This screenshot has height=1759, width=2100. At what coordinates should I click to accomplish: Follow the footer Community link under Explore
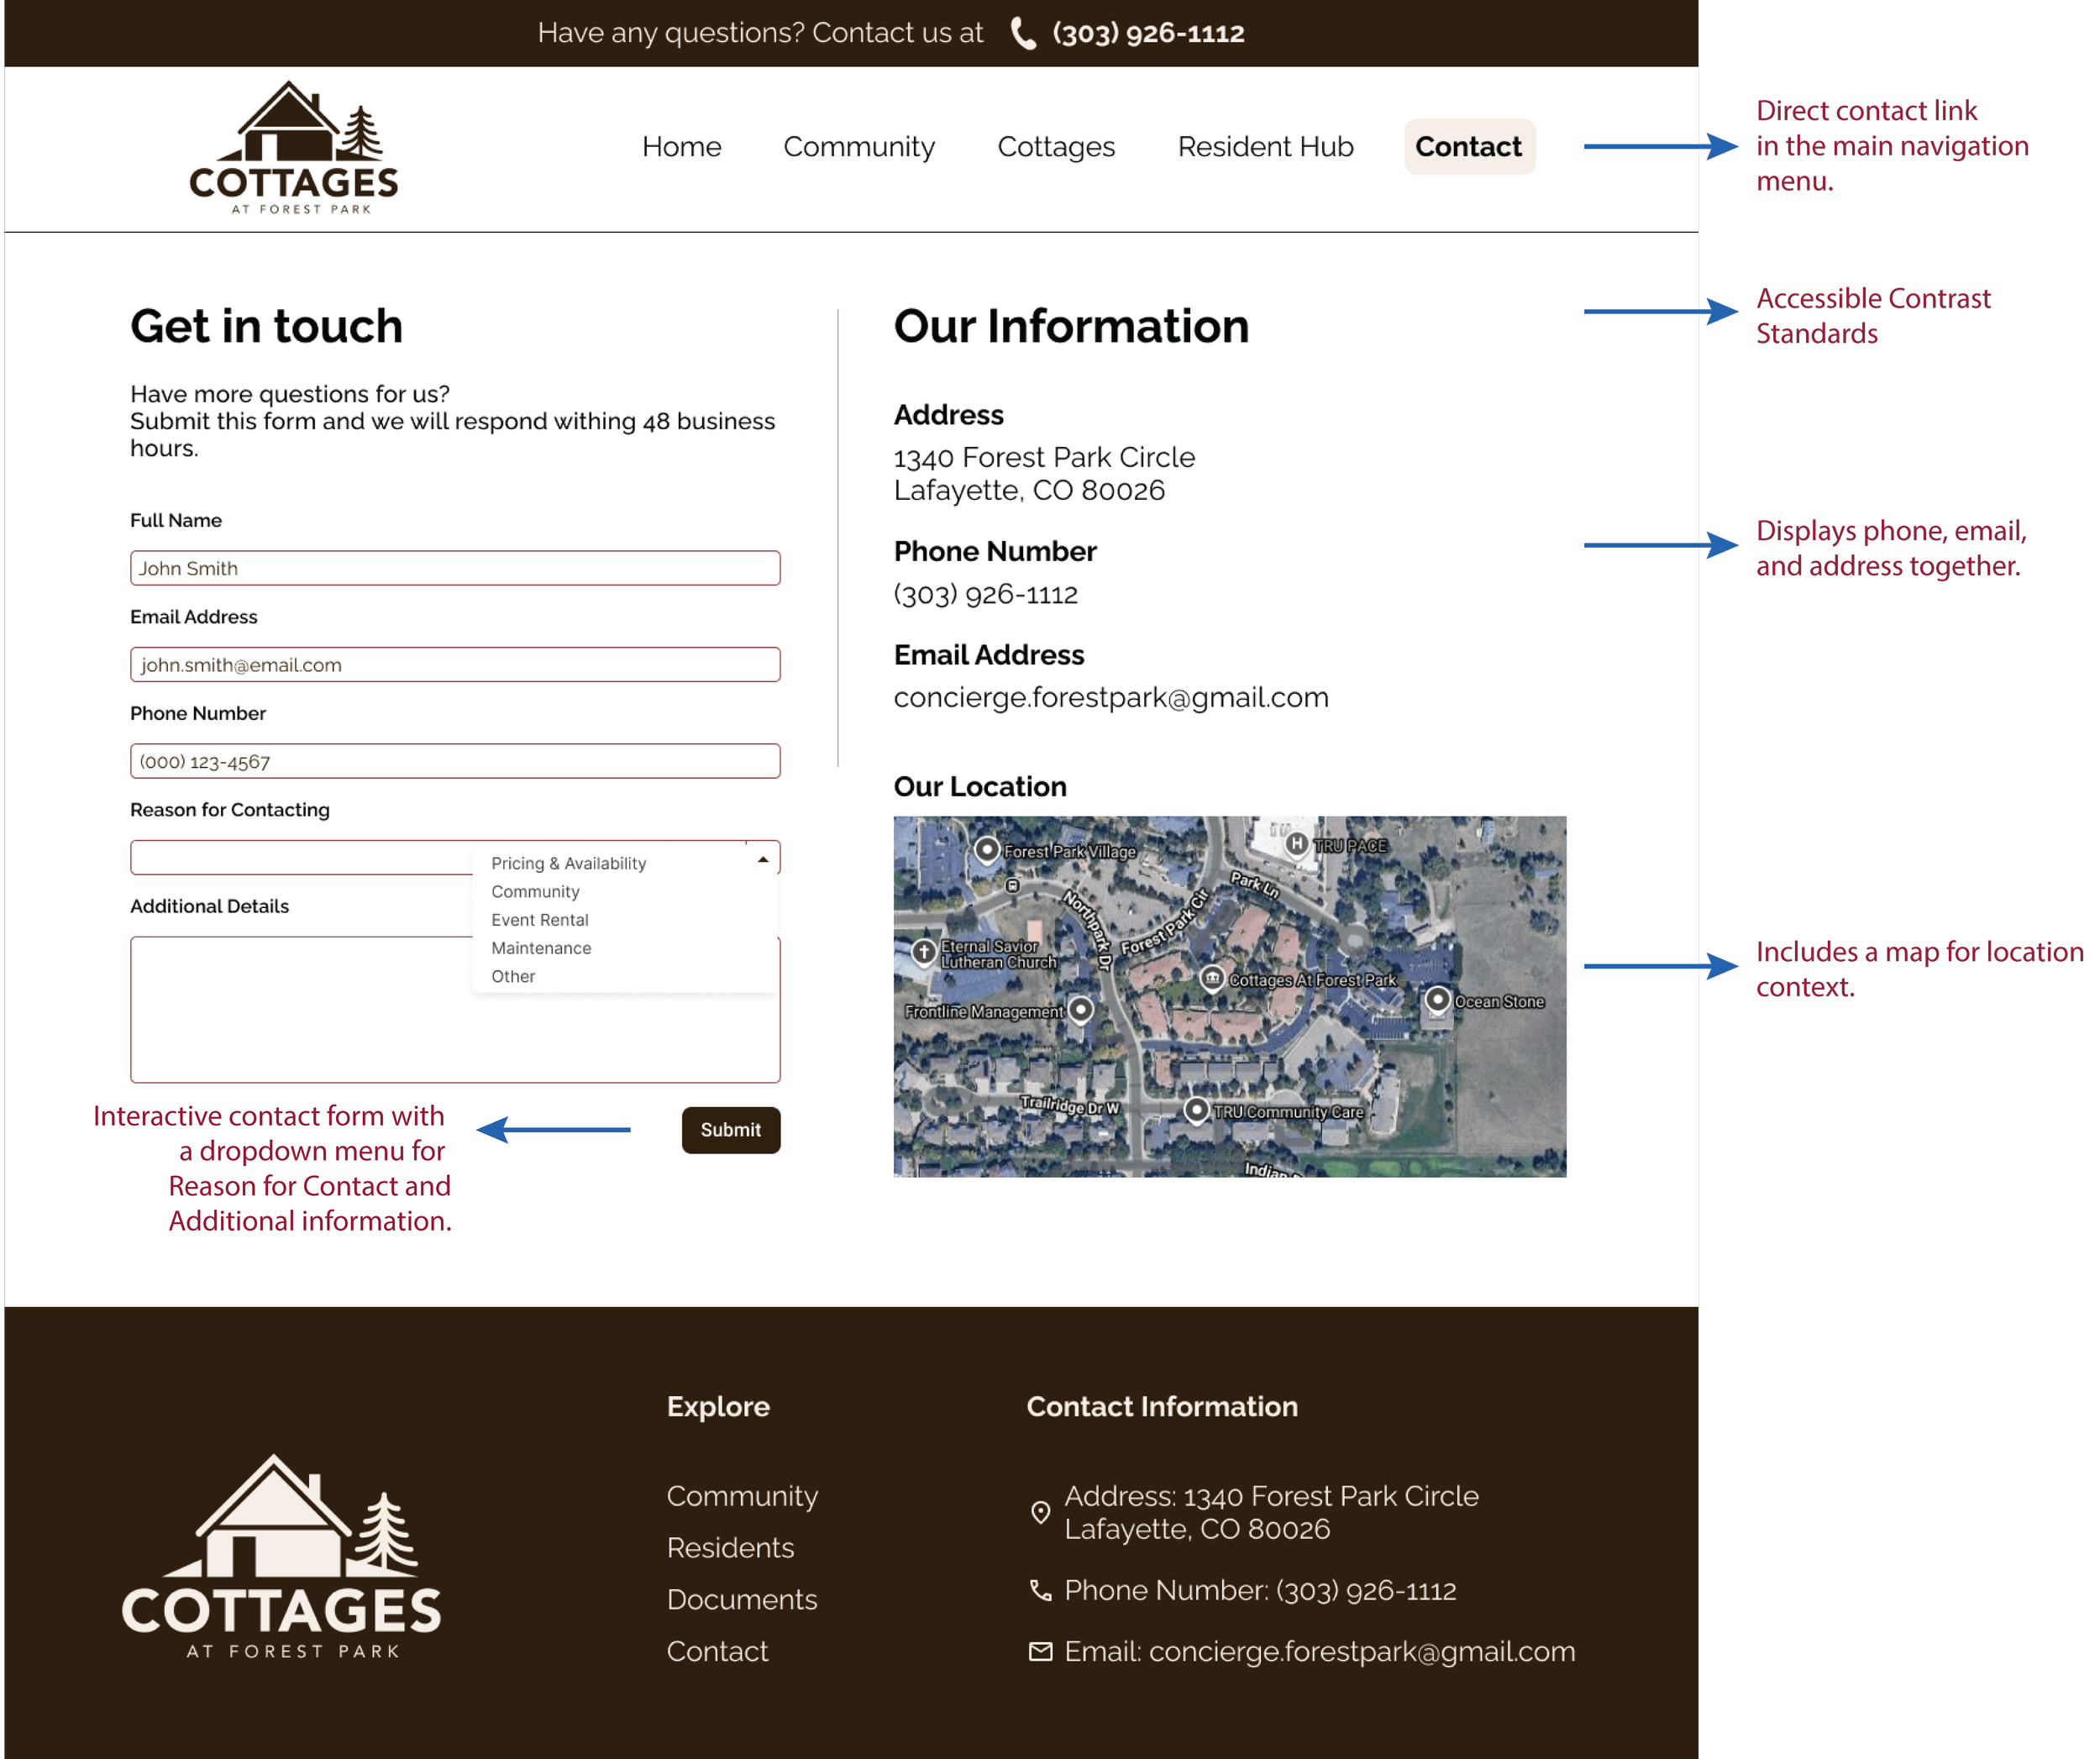coord(742,1495)
